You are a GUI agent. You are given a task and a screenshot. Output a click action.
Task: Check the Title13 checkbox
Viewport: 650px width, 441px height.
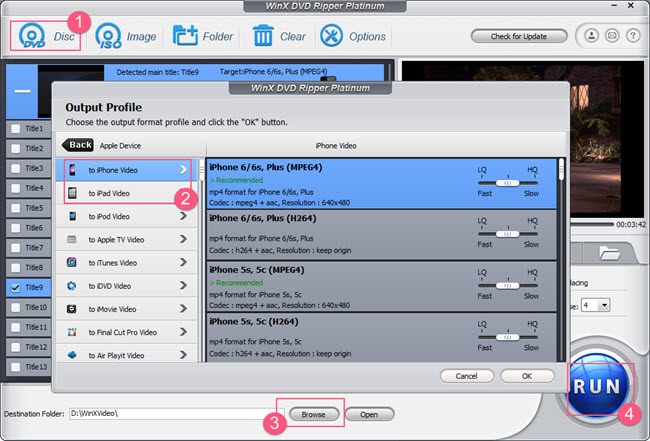(16, 367)
